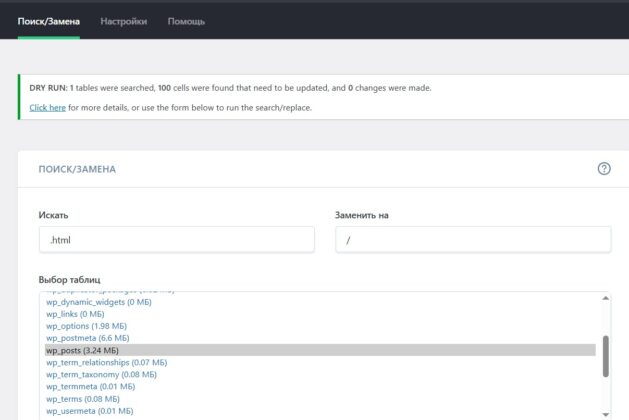Focus the Искать search field
This screenshot has height=420, width=629.
[x=176, y=240]
